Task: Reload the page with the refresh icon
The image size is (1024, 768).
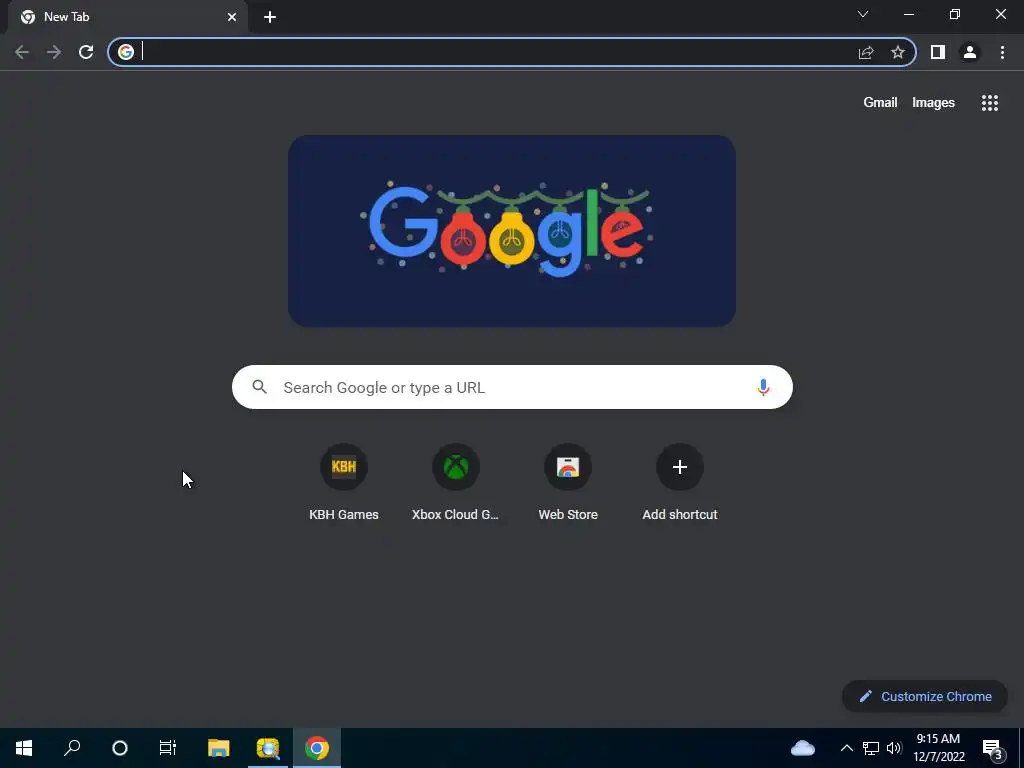Action: 86,52
